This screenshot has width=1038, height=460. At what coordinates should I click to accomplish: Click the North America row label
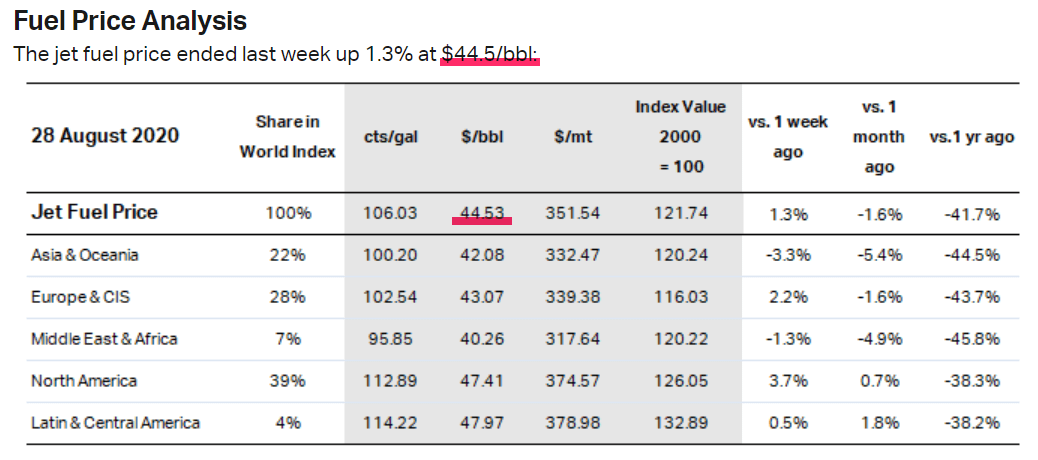[x=84, y=381]
